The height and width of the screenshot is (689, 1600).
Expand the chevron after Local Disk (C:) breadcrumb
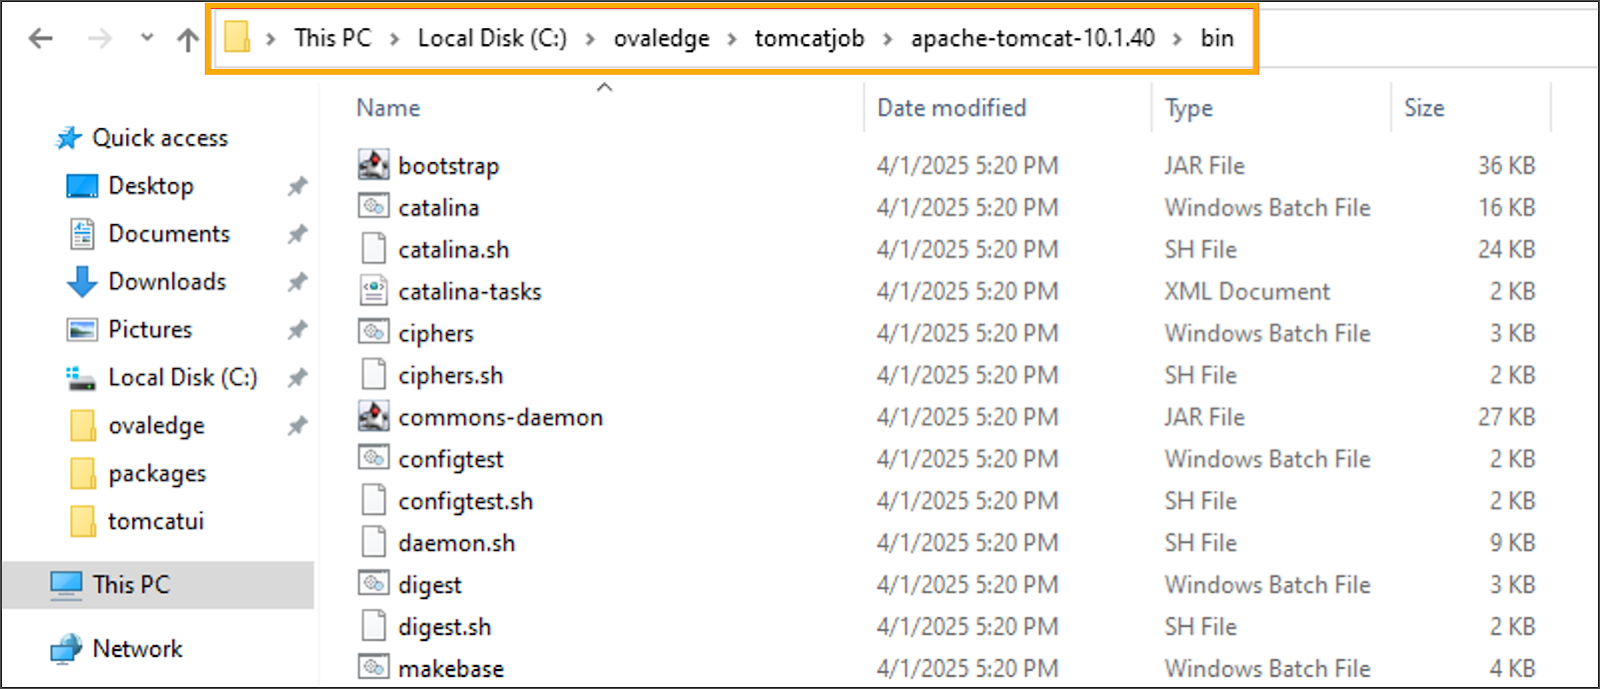point(590,39)
